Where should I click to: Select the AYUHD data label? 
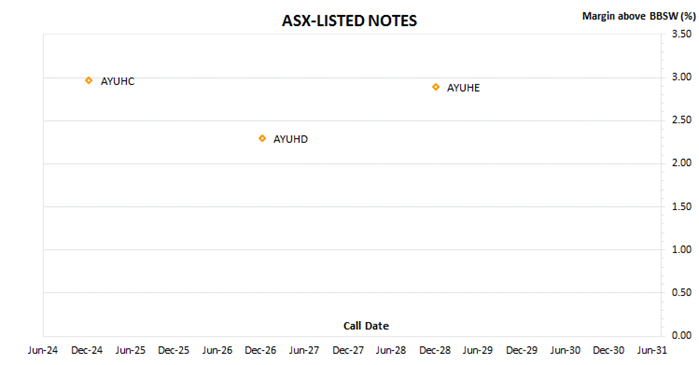point(290,139)
